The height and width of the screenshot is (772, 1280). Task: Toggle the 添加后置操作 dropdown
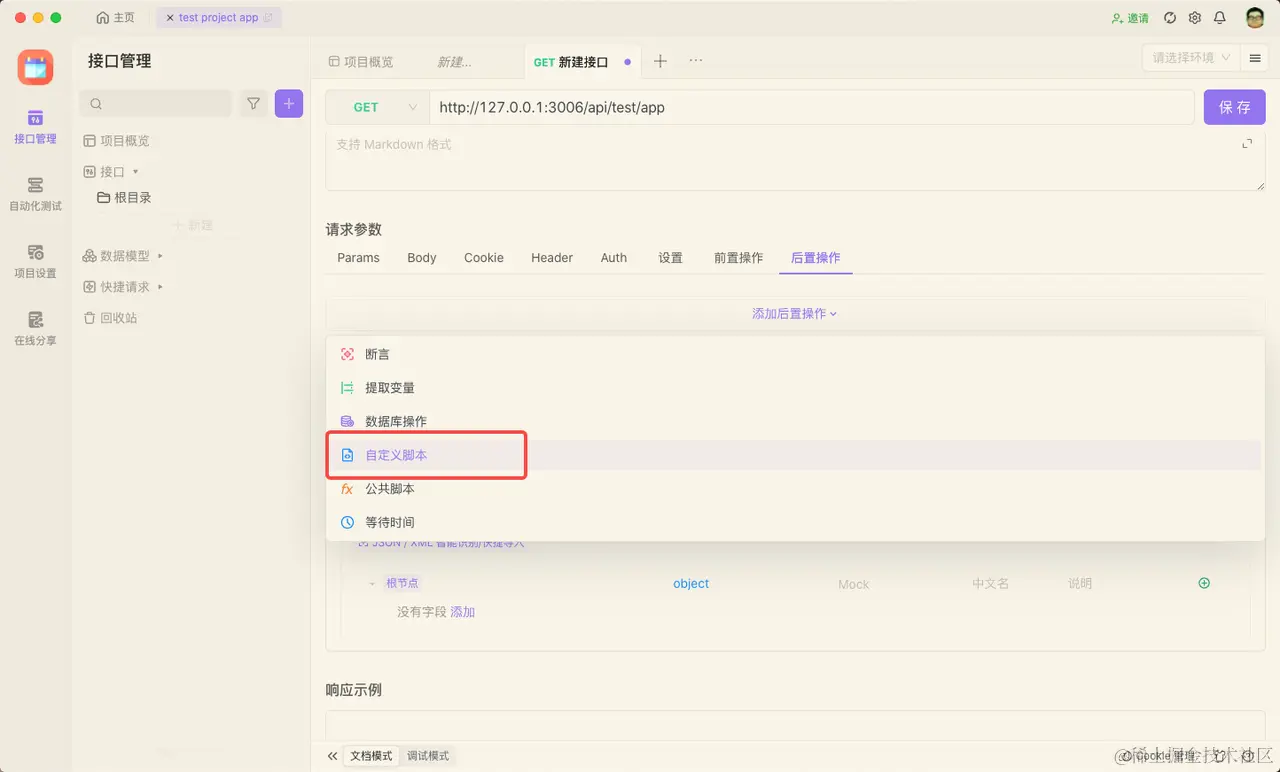point(795,313)
